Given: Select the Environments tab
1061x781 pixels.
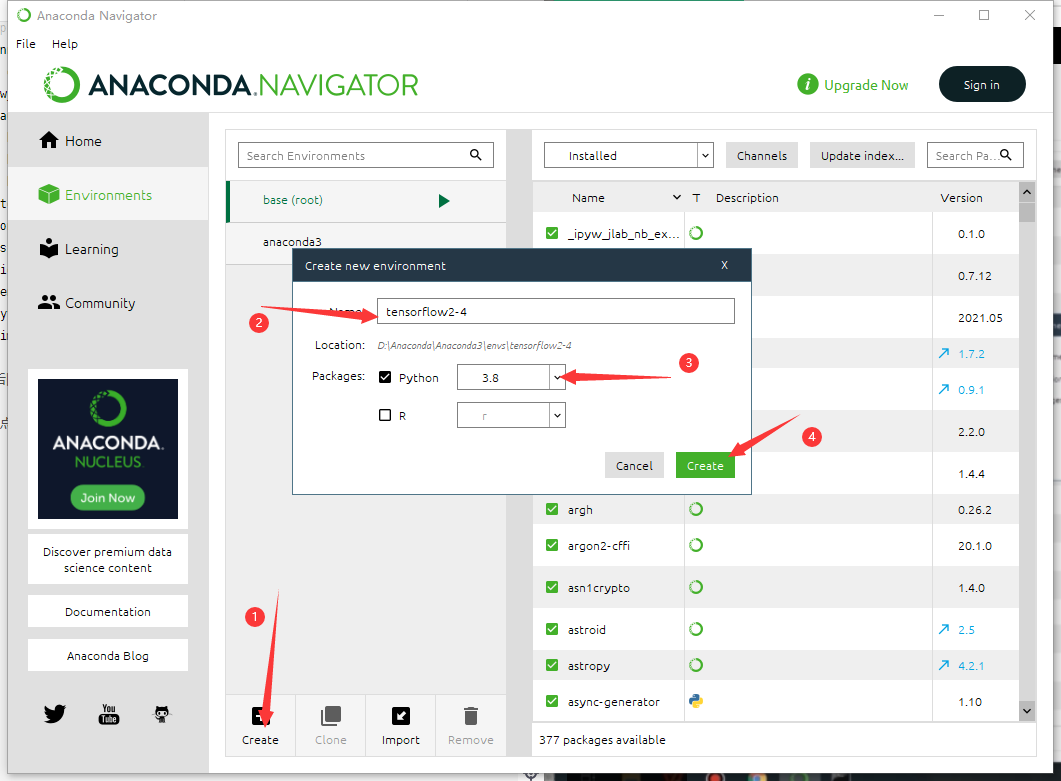Looking at the screenshot, I should pyautogui.click(x=108, y=195).
